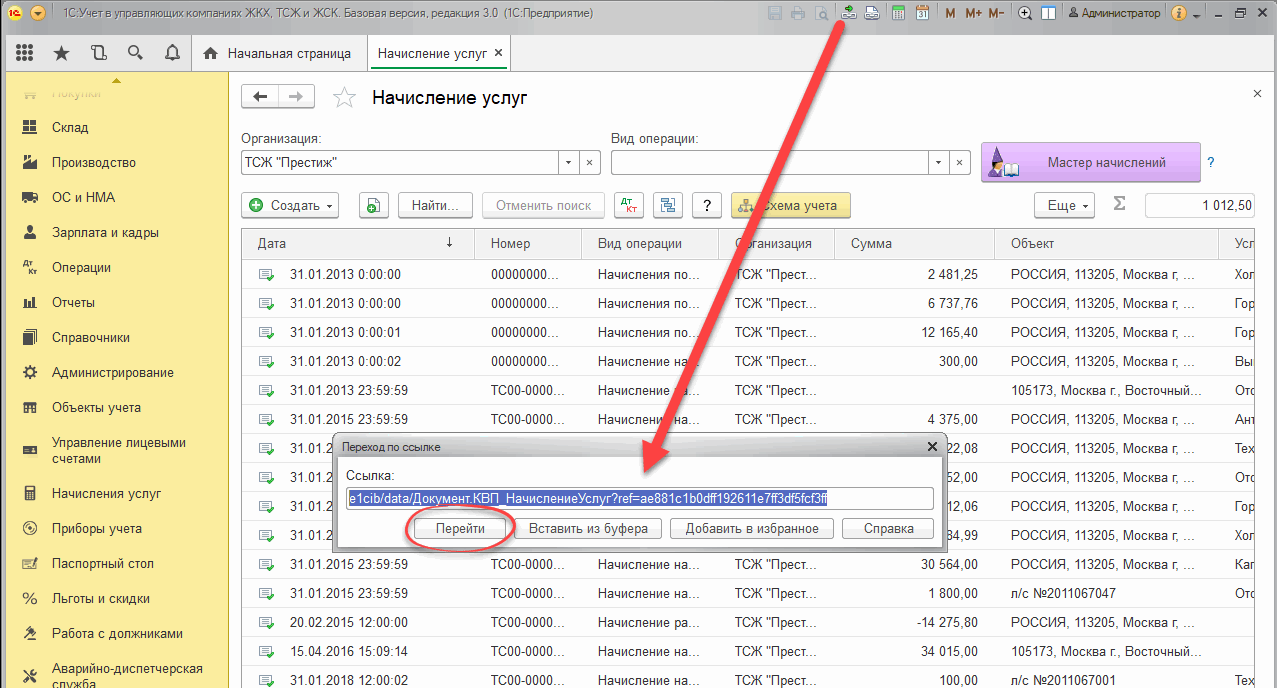
Task: Open the Паспортный стол section
Action: (103, 563)
